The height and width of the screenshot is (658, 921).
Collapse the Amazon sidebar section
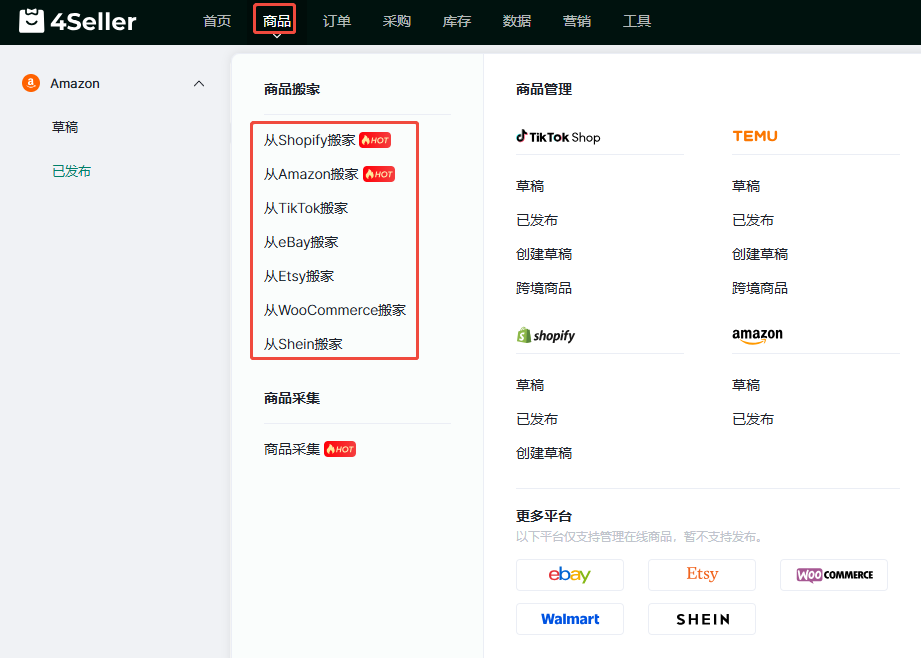(198, 84)
